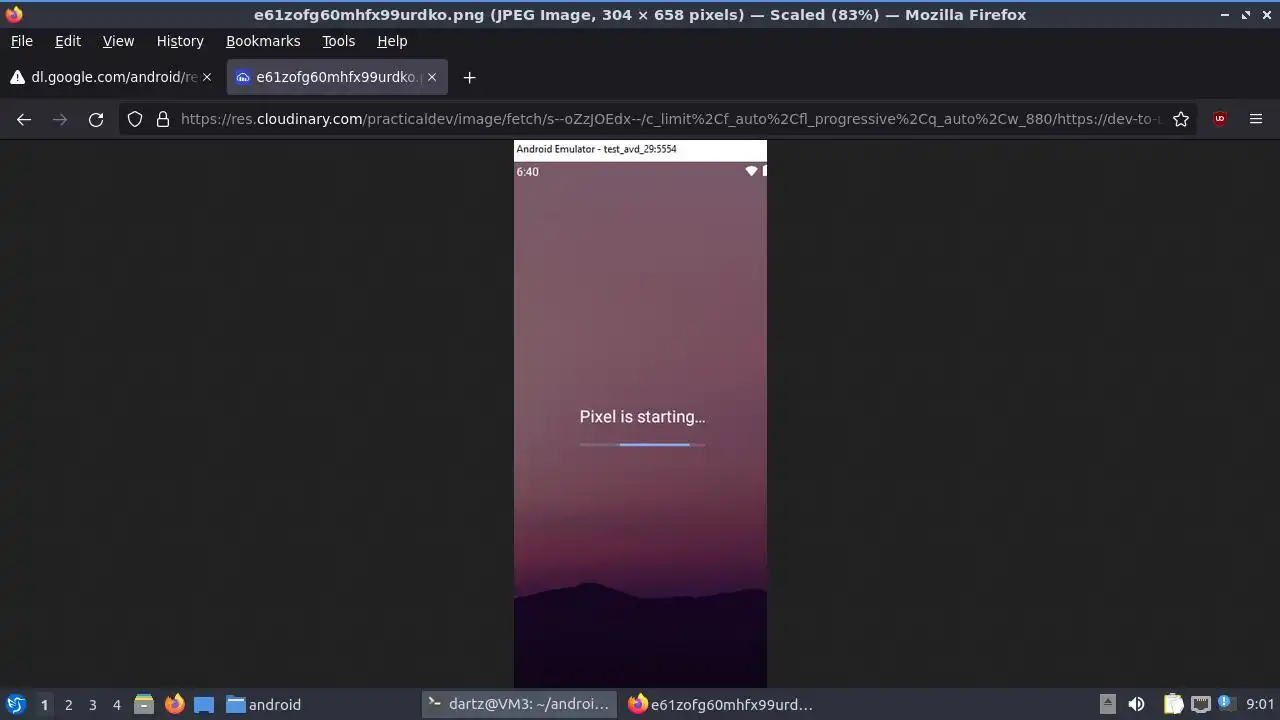
Task: Switch to workspace 4
Action: pyautogui.click(x=116, y=704)
